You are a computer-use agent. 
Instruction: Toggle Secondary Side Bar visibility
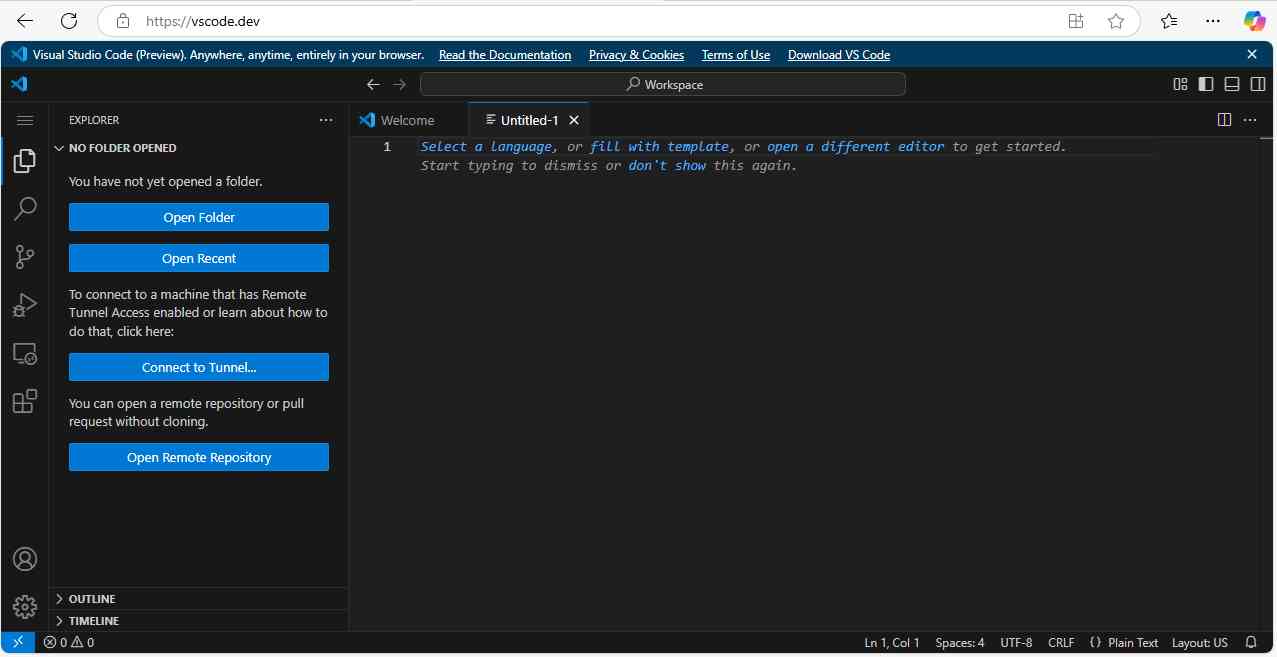click(x=1258, y=85)
